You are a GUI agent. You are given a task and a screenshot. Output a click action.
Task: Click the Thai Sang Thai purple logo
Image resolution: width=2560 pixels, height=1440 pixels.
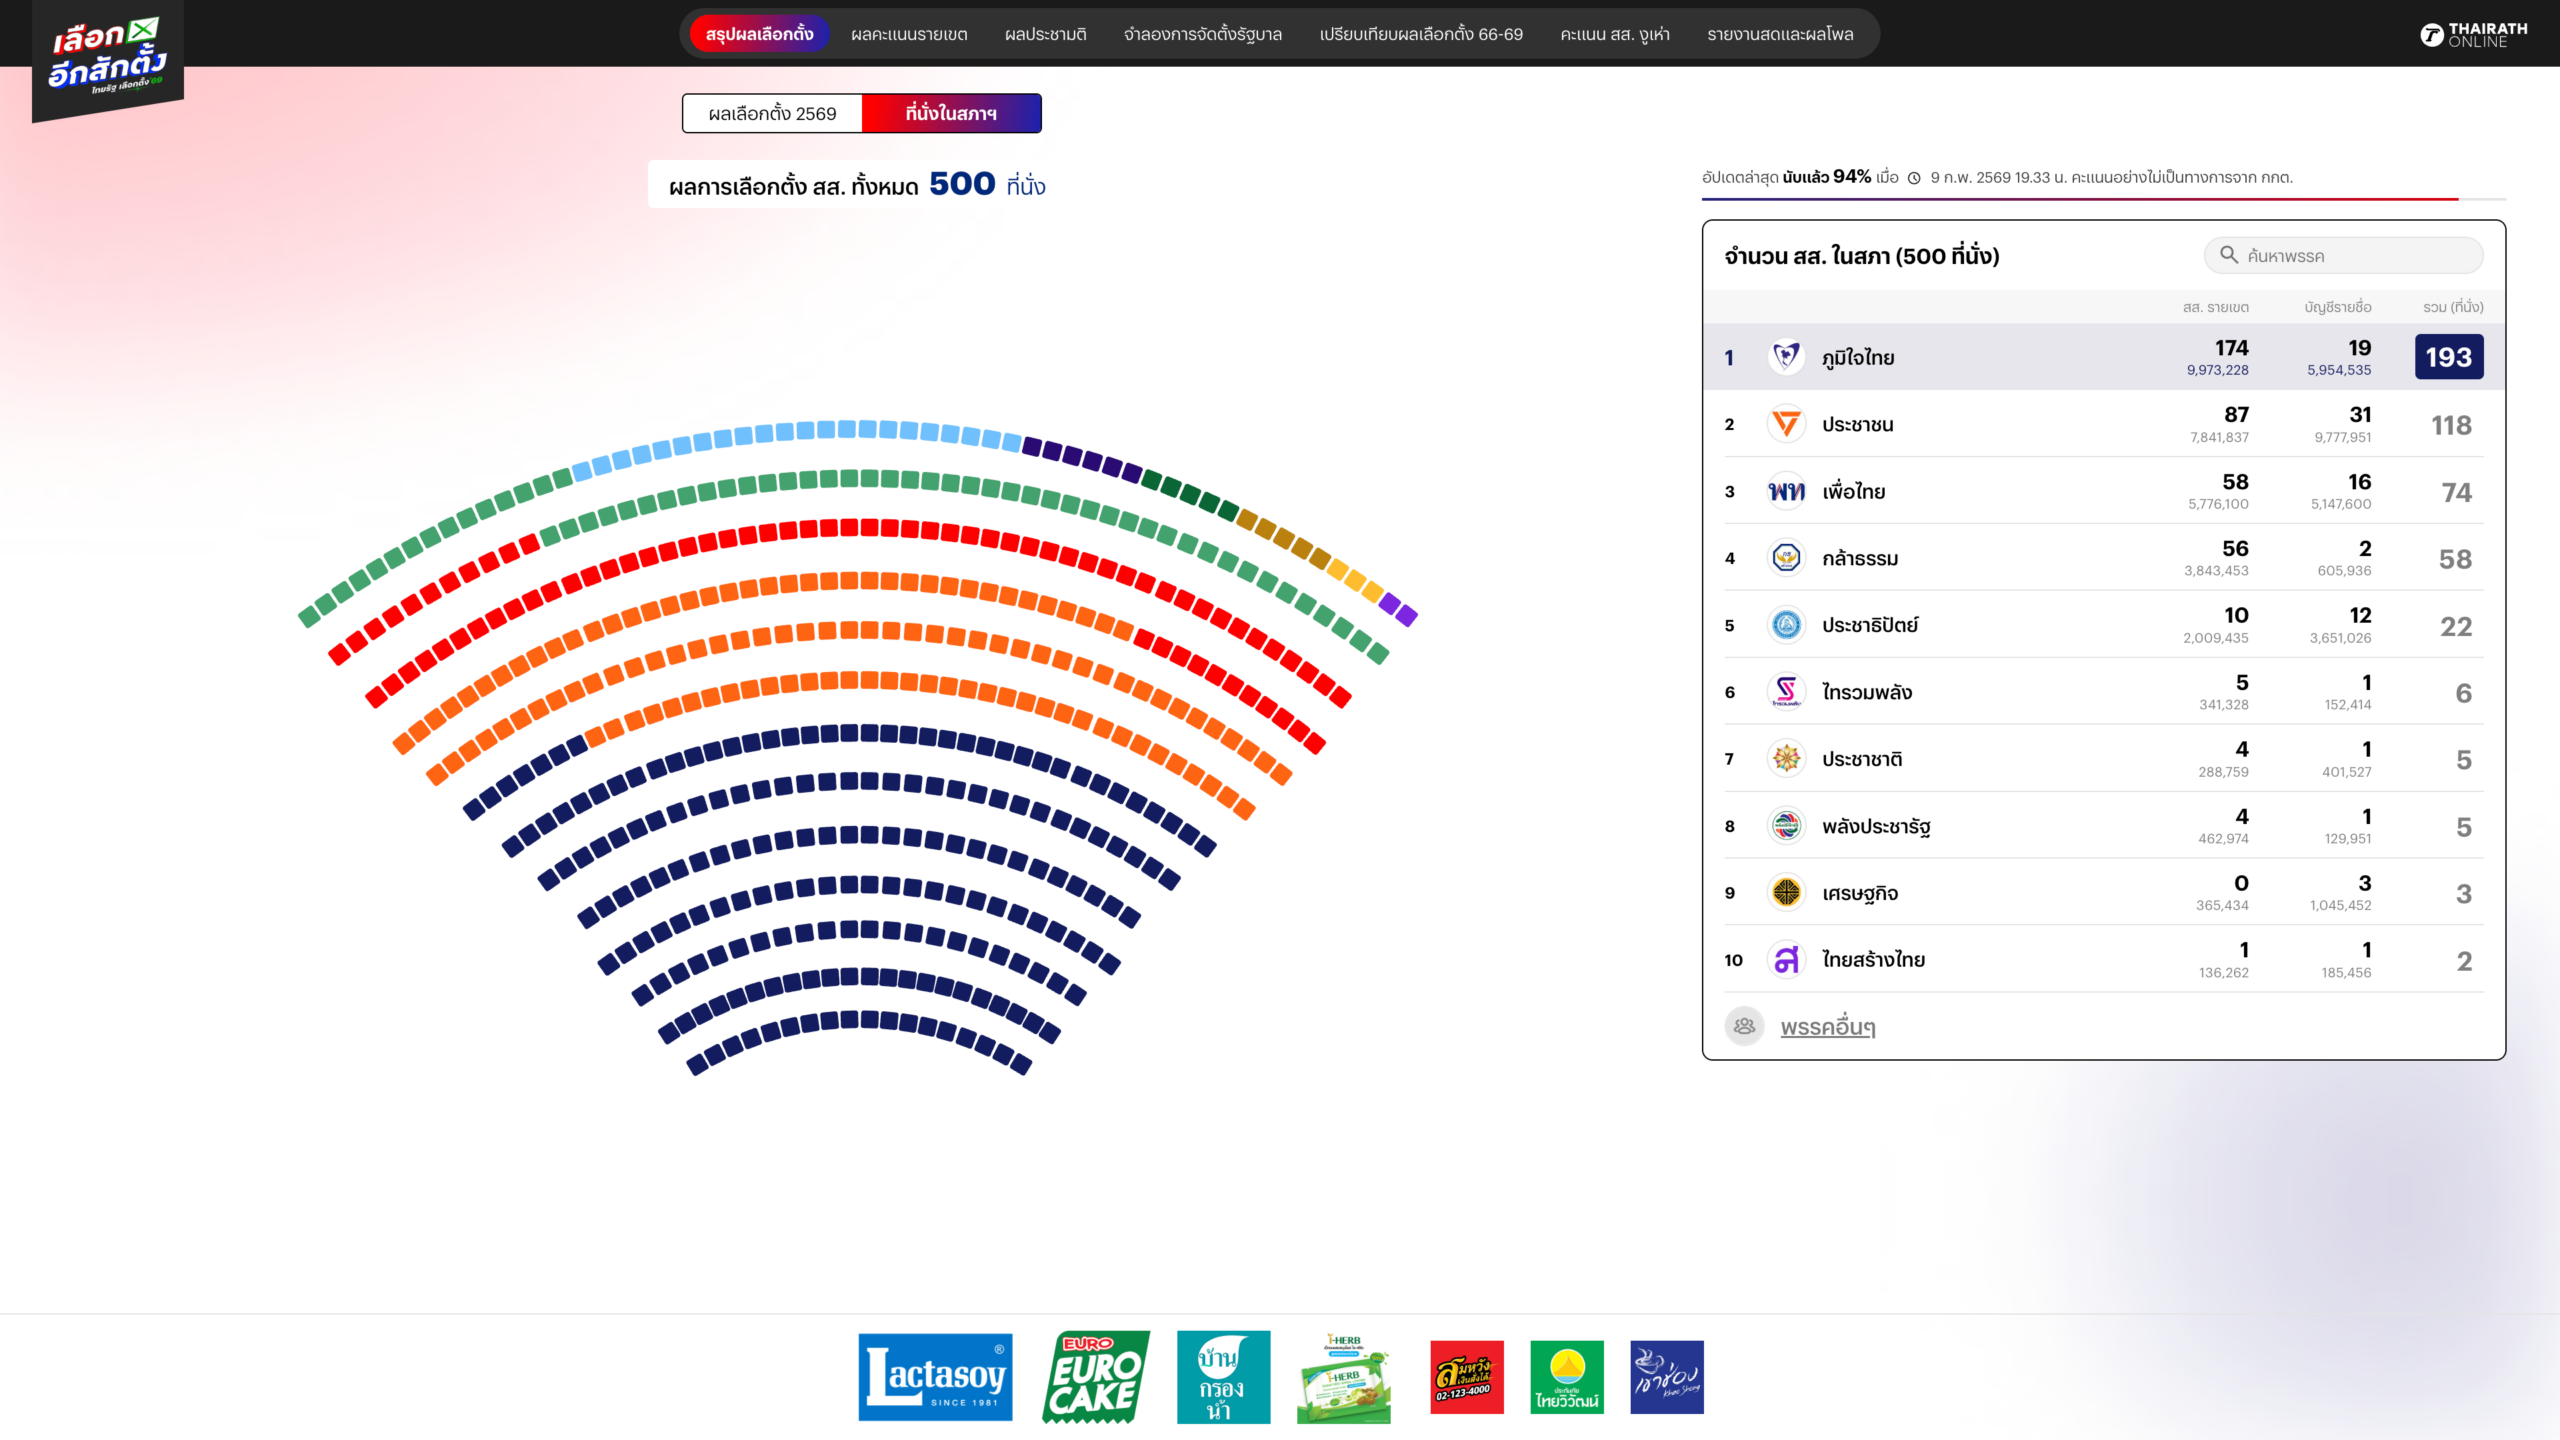(x=1786, y=960)
